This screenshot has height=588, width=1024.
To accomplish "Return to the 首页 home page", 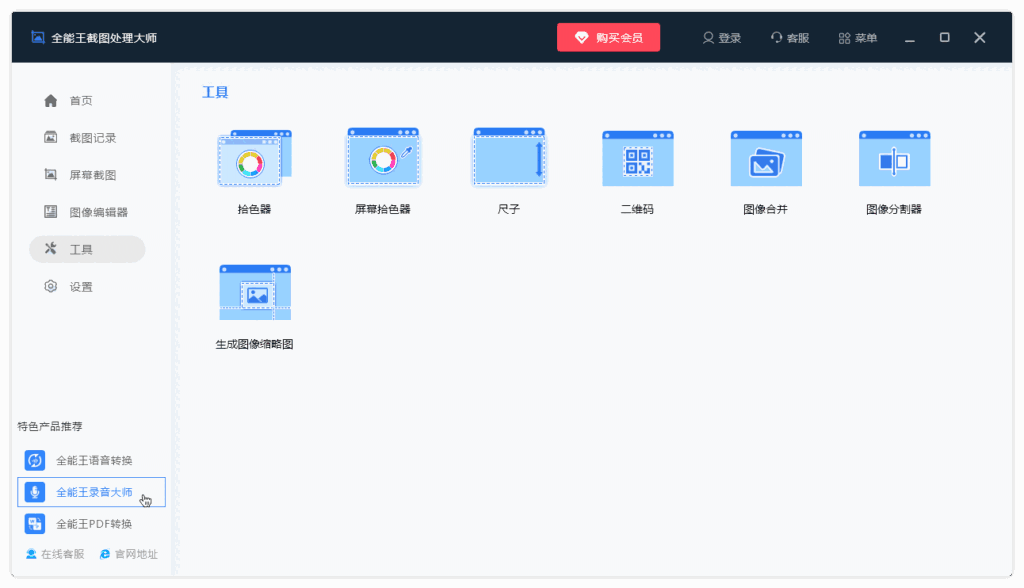I will tap(87, 100).
